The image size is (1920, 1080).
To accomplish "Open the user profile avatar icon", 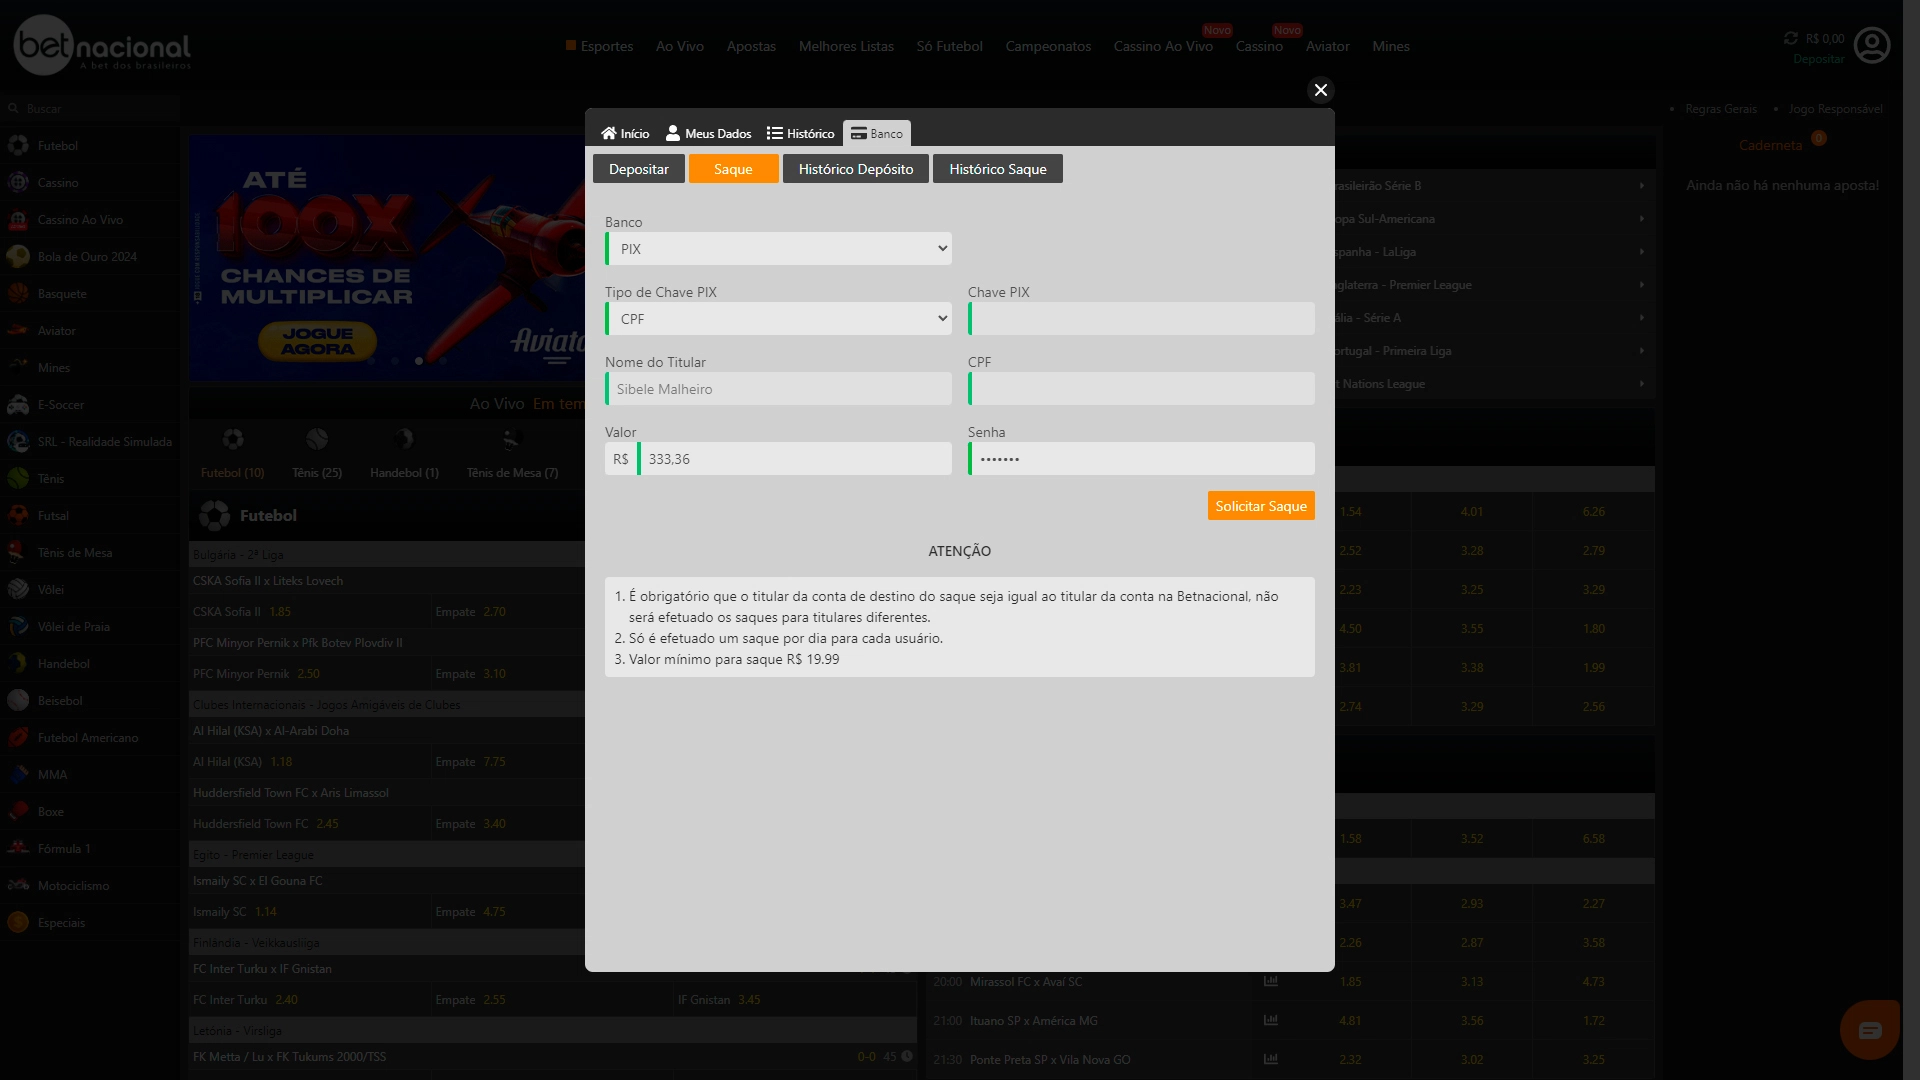I will [1871, 46].
